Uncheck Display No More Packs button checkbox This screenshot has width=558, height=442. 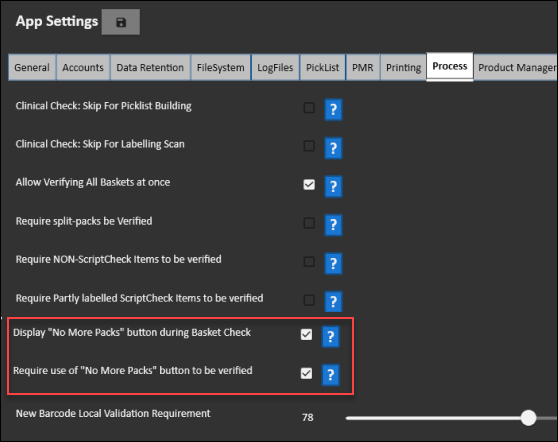pos(306,335)
